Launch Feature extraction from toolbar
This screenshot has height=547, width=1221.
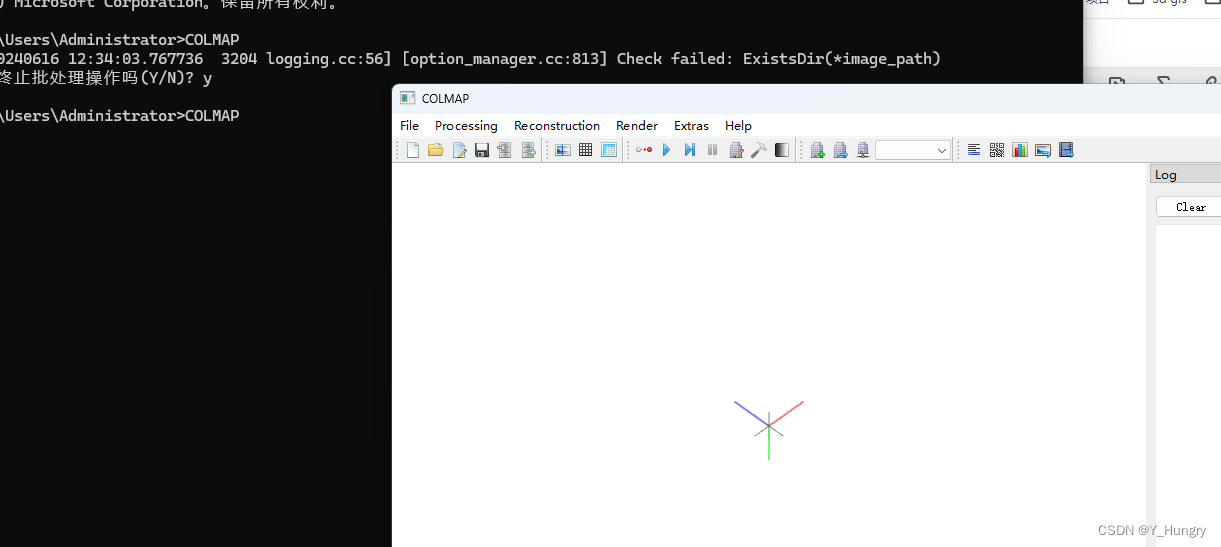563,150
